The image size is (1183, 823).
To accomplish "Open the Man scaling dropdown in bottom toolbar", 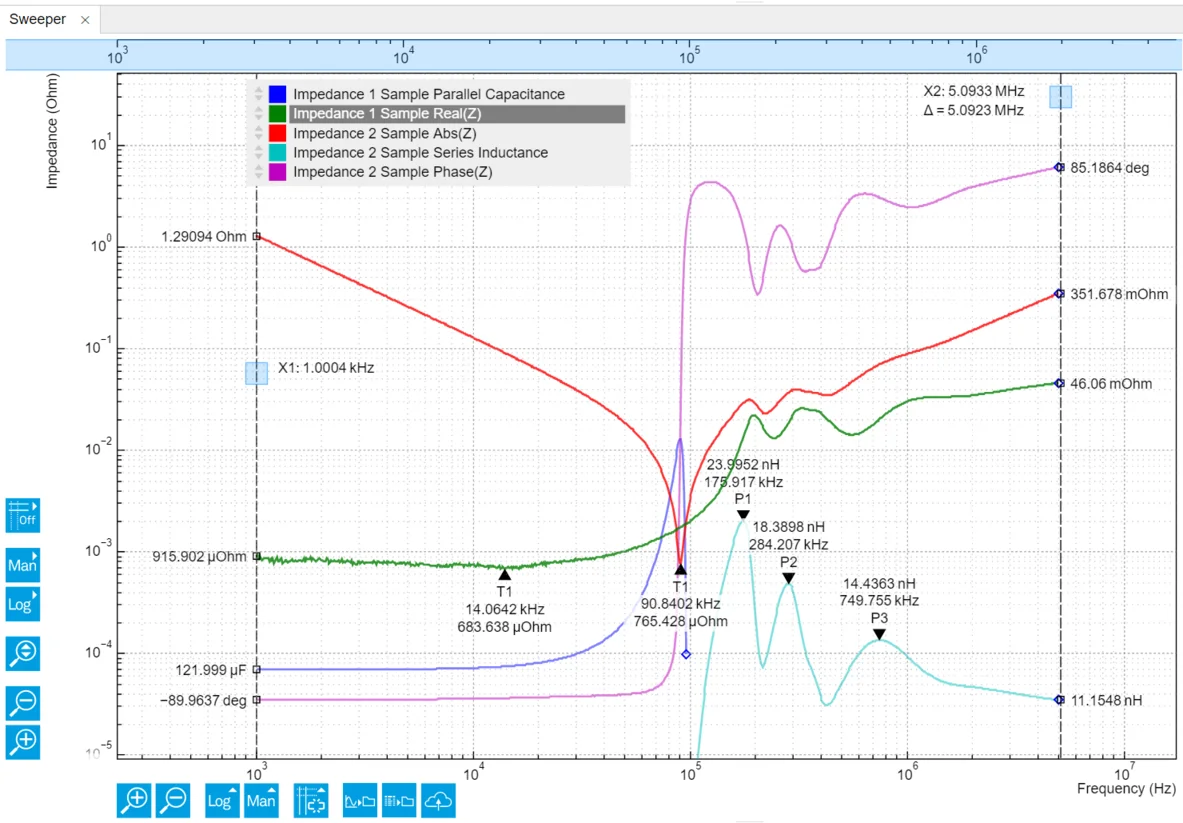I will pos(261,800).
